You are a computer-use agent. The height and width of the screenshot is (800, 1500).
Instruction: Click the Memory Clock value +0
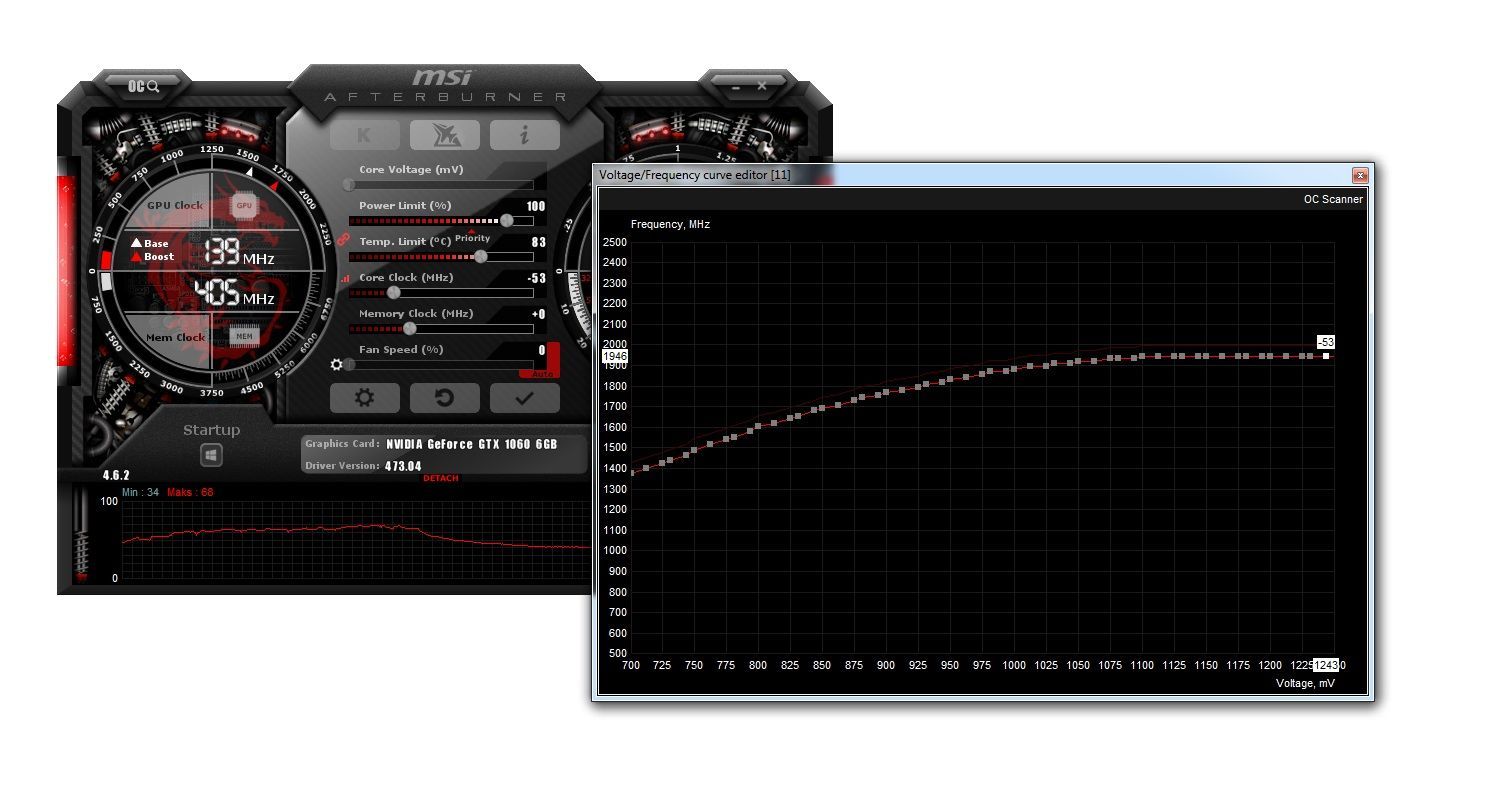point(539,314)
